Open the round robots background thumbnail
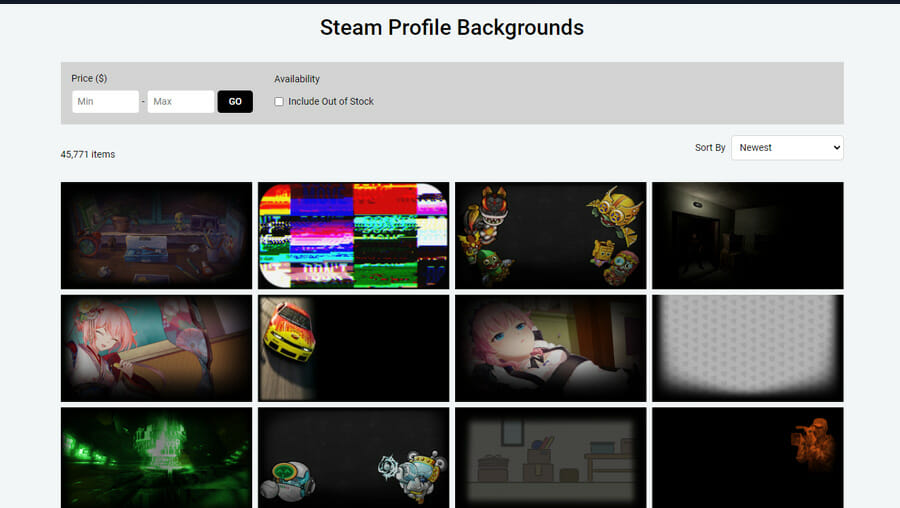This screenshot has height=508, width=900. coord(354,458)
